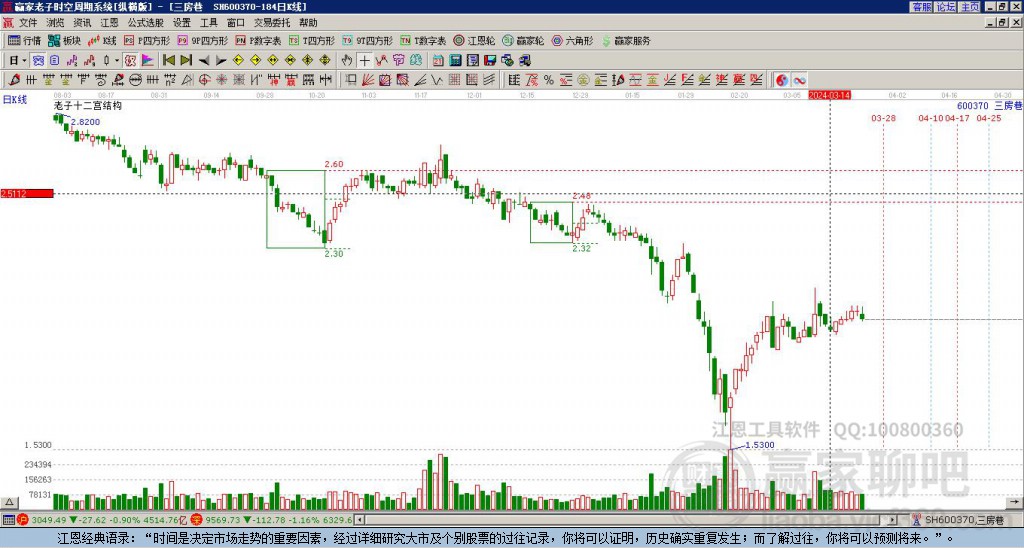Click the save disk icon
Image resolution: width=1024 pixels, height=548 pixels.
click(490, 60)
